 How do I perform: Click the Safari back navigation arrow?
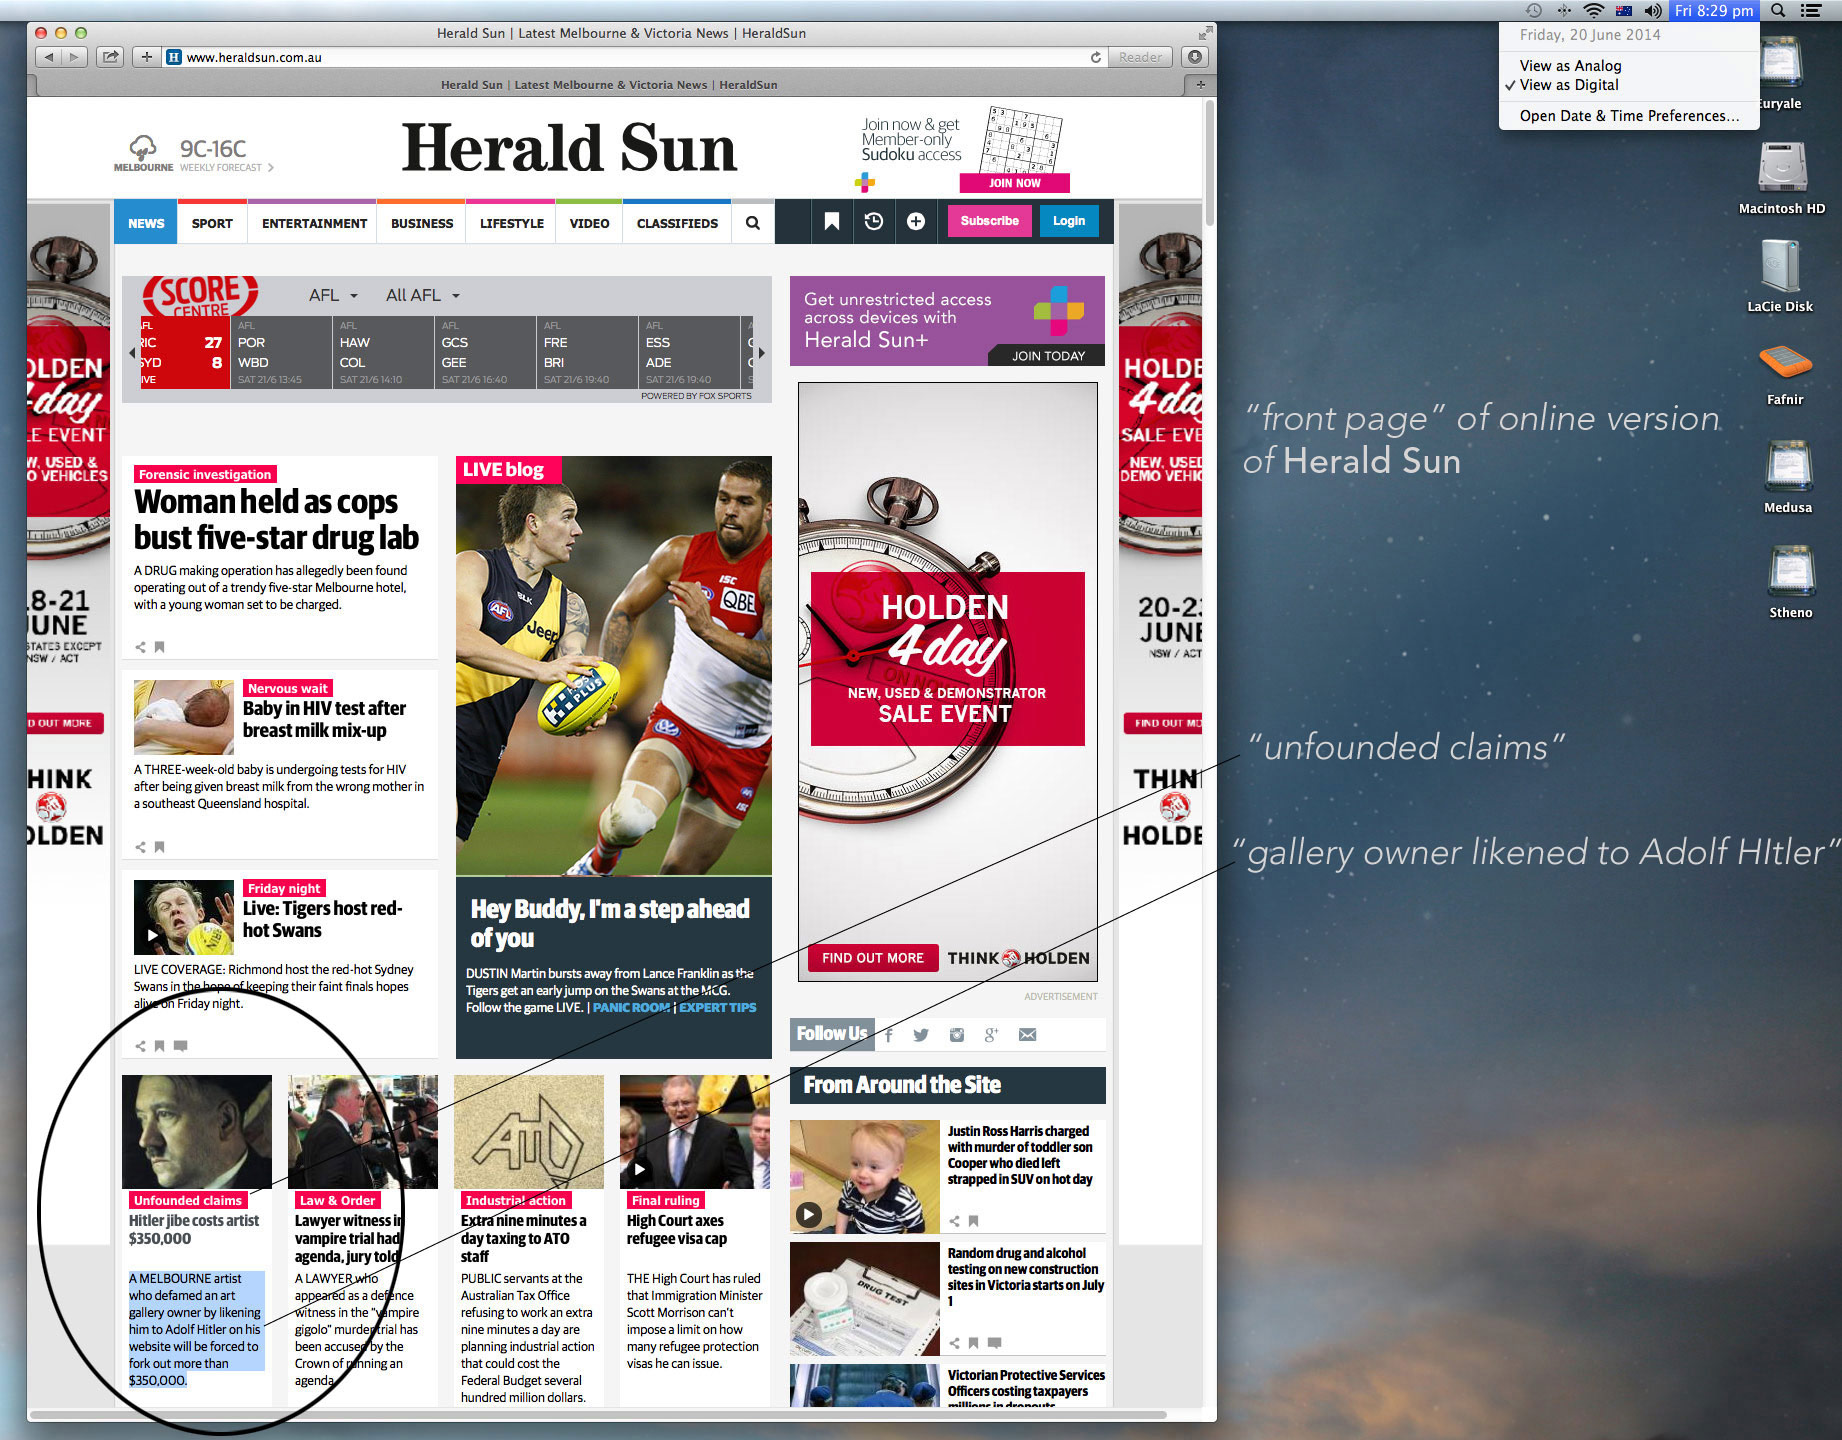tap(48, 57)
